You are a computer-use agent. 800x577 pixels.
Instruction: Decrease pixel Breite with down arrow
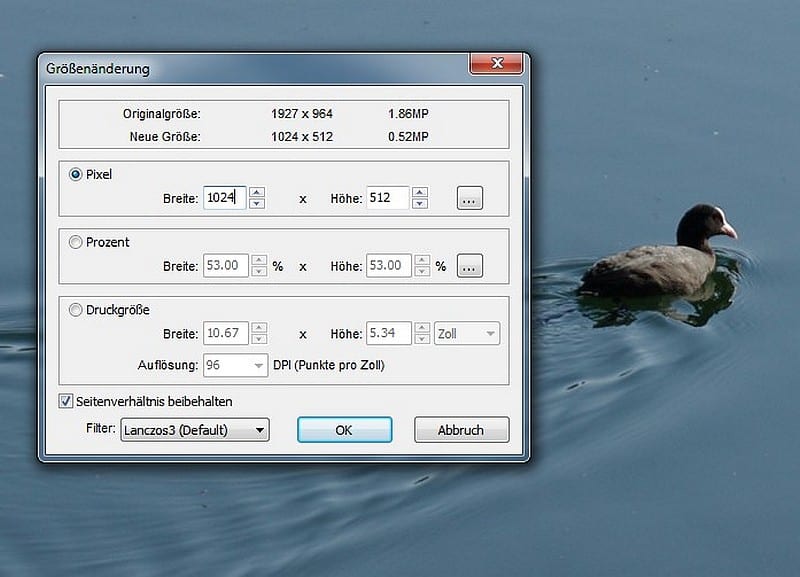tap(257, 204)
